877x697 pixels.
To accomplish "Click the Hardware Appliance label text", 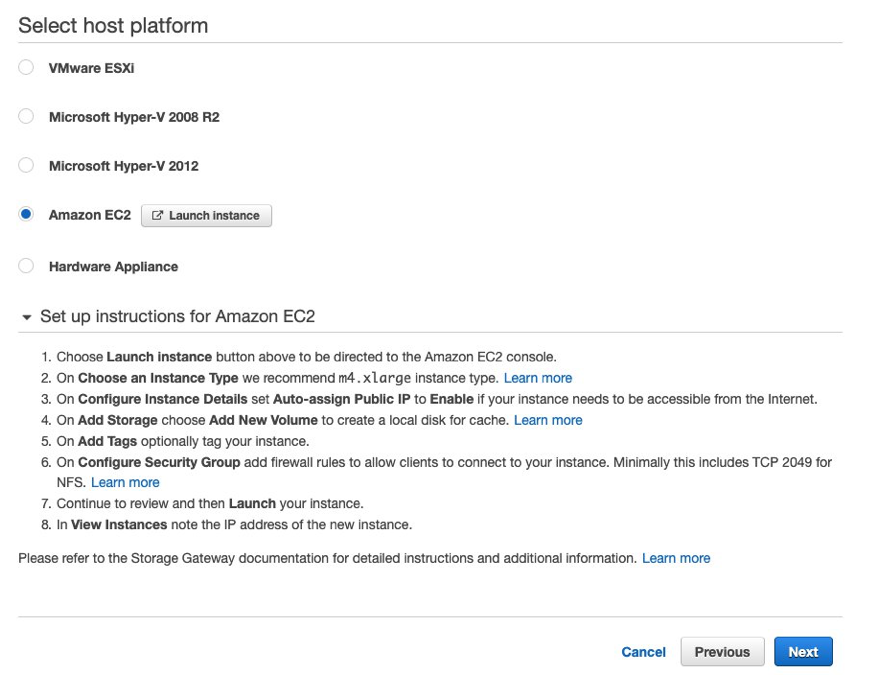I will 113,267.
